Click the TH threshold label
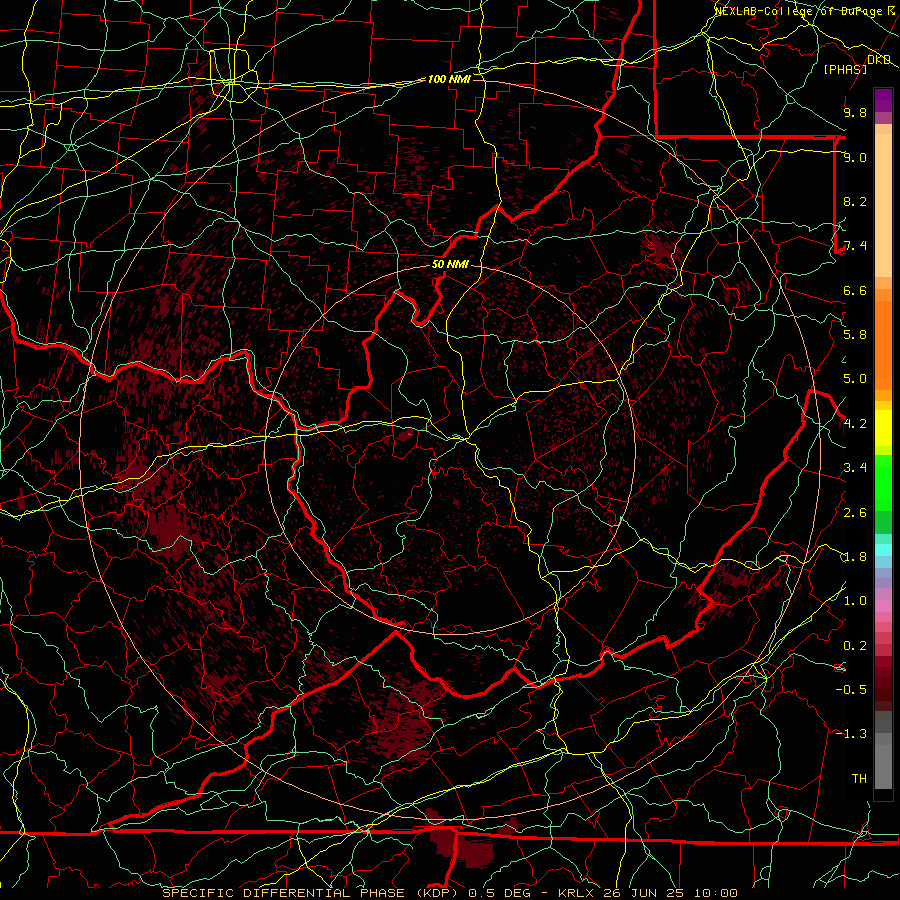The height and width of the screenshot is (900, 900). point(859,779)
